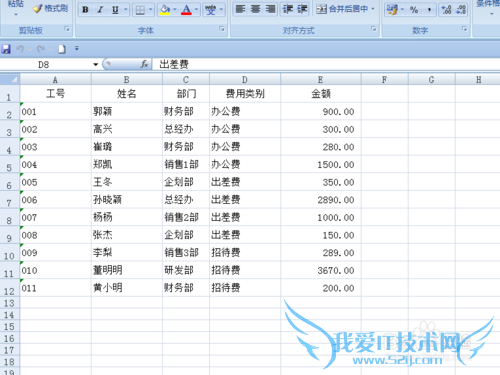
Task: Select cell containing 销售3部
Action: click(186, 253)
